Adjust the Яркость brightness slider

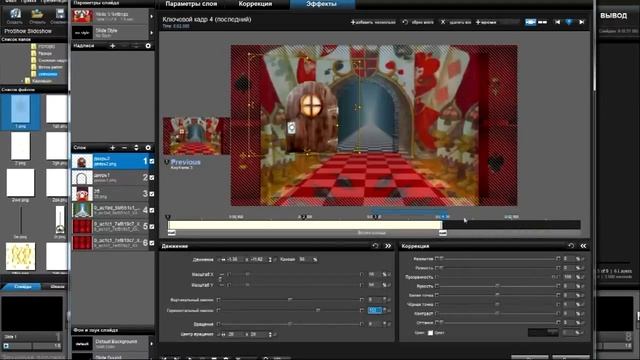[x=497, y=286]
